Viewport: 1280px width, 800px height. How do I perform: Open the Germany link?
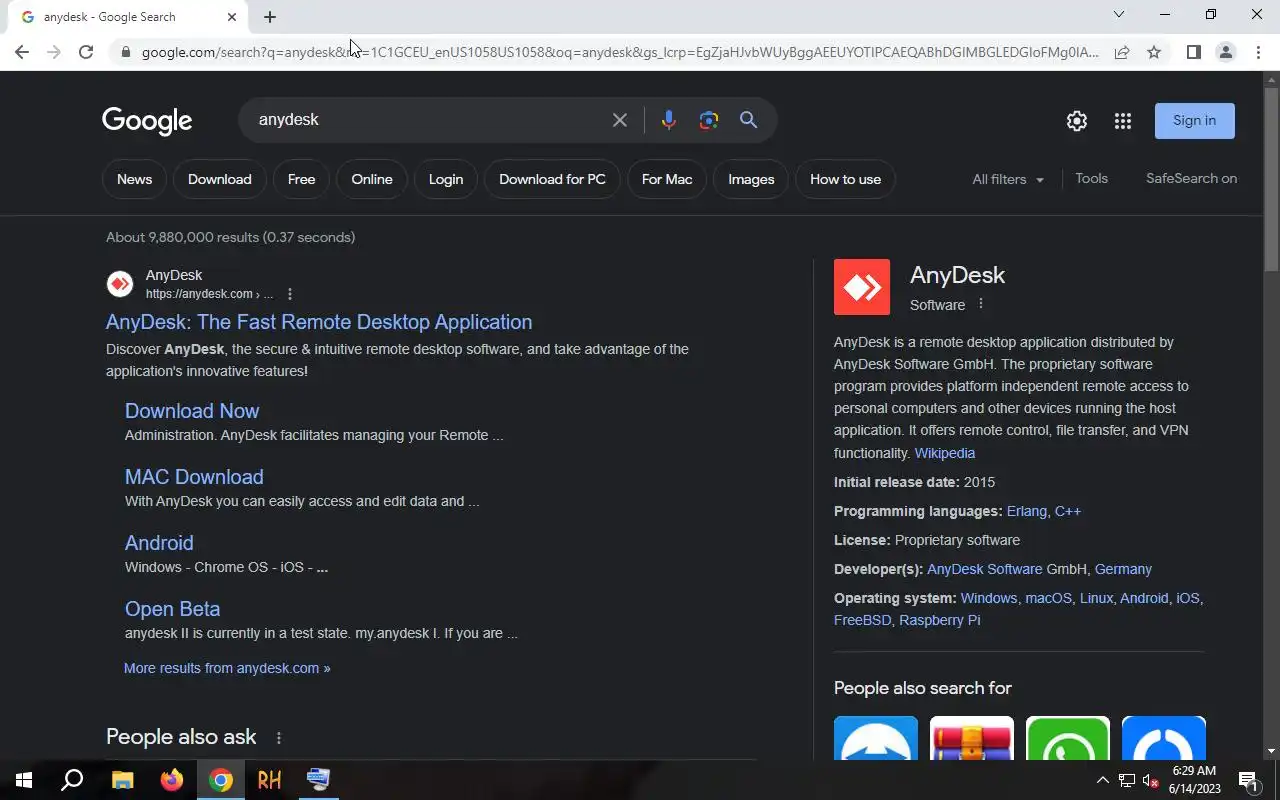click(x=1123, y=569)
